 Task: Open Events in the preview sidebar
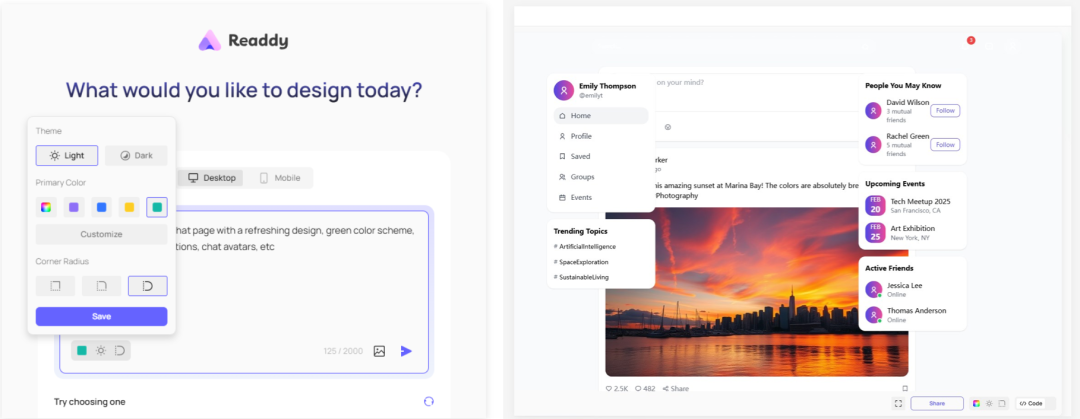(x=601, y=197)
